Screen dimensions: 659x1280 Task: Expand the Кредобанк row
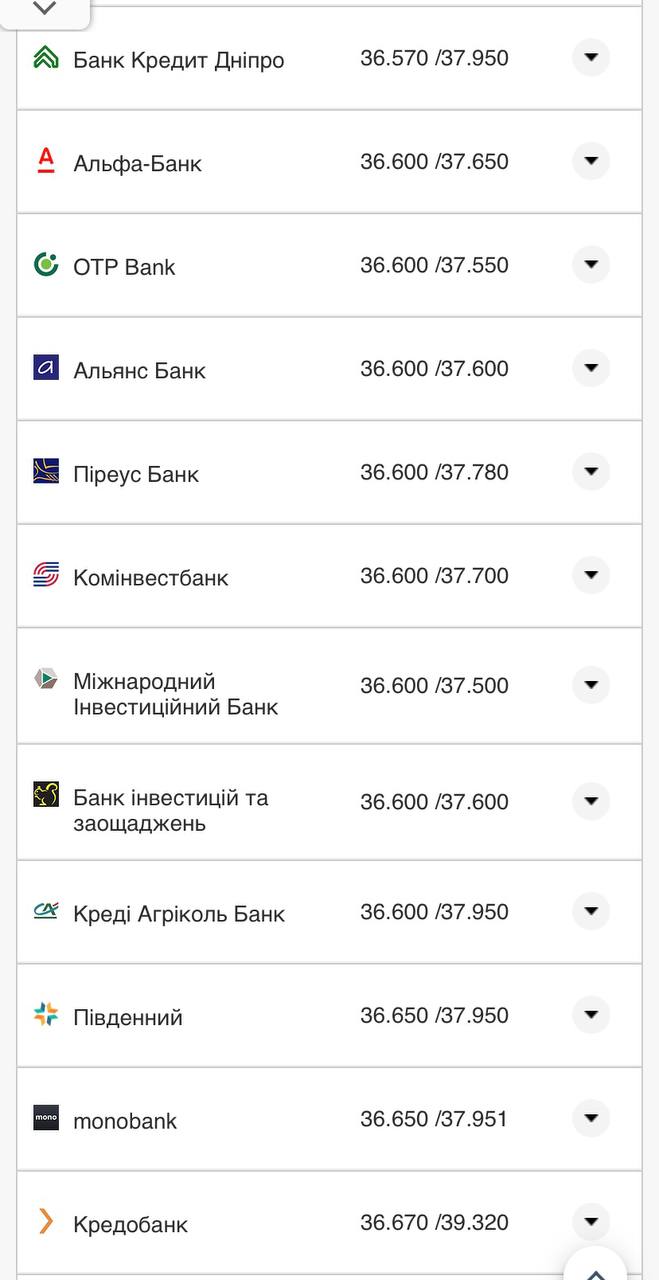[x=591, y=1223]
